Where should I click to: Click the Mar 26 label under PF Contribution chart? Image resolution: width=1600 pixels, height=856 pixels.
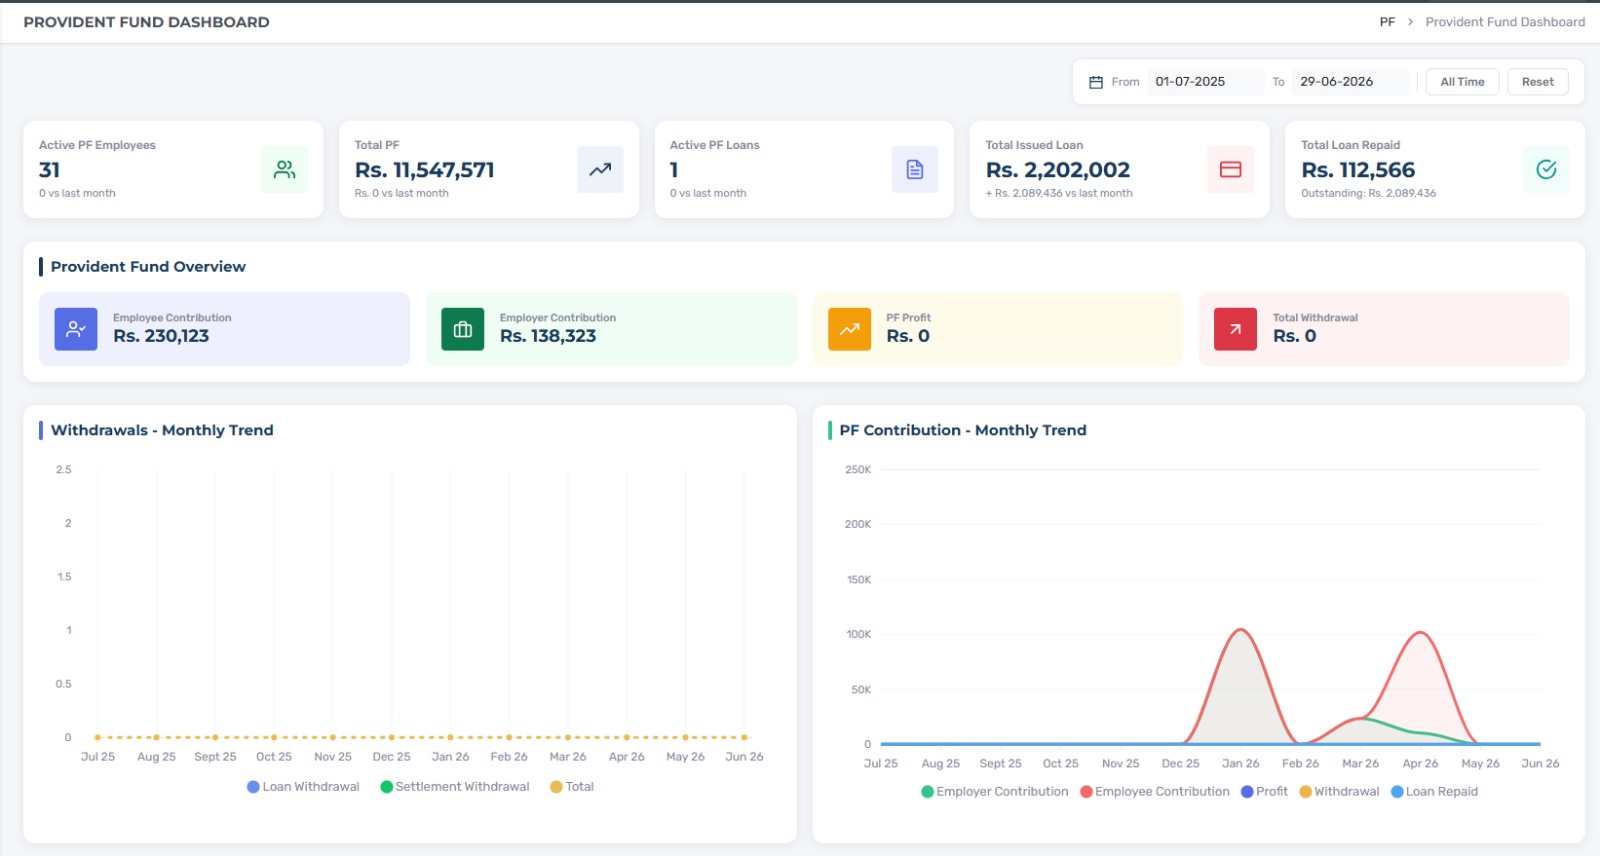point(1360,763)
